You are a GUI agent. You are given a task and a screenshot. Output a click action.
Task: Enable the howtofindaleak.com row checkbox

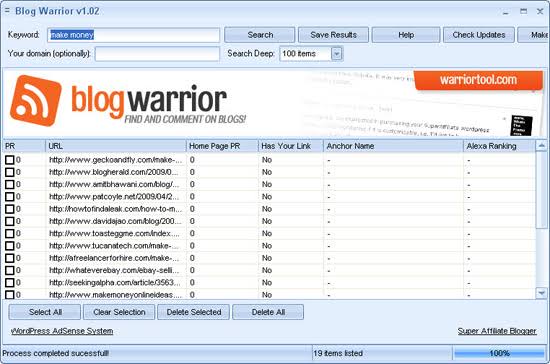coord(9,209)
